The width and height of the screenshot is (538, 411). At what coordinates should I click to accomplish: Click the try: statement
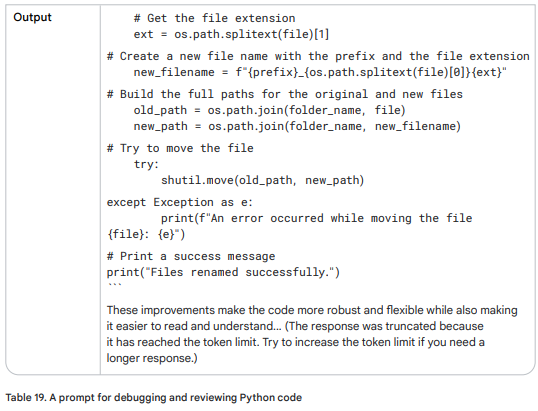pos(147,164)
